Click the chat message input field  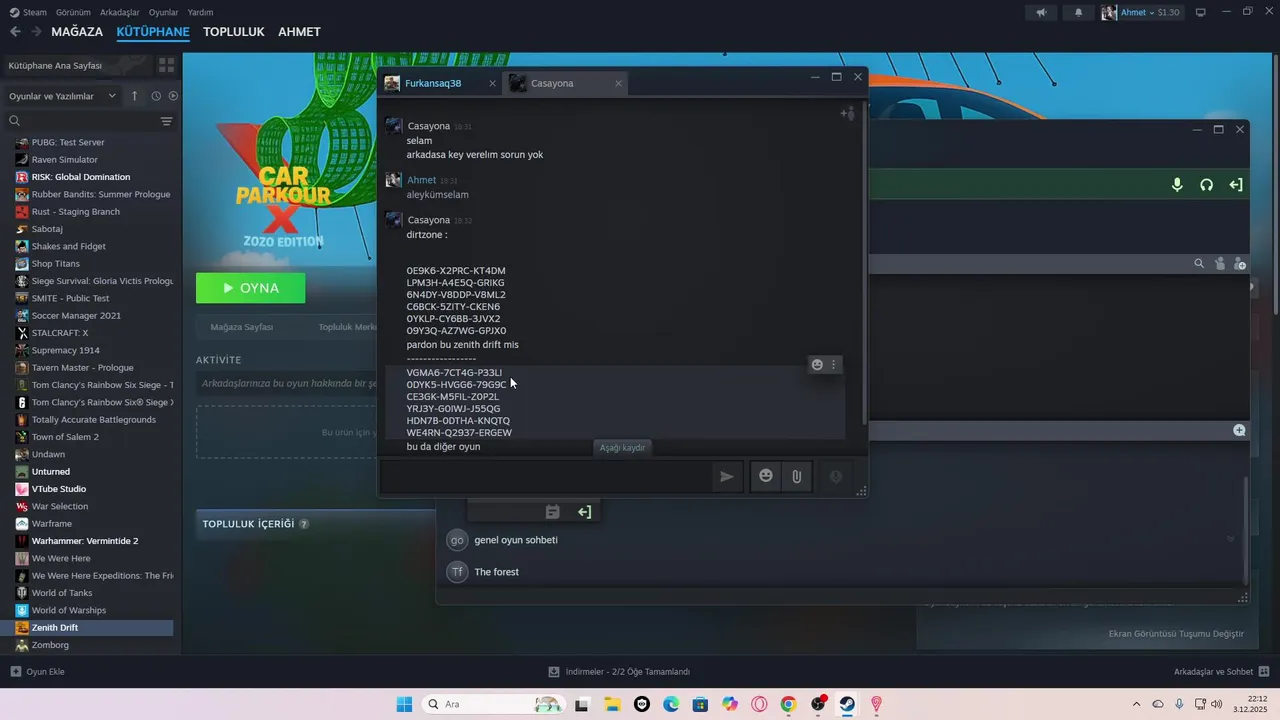click(545, 477)
